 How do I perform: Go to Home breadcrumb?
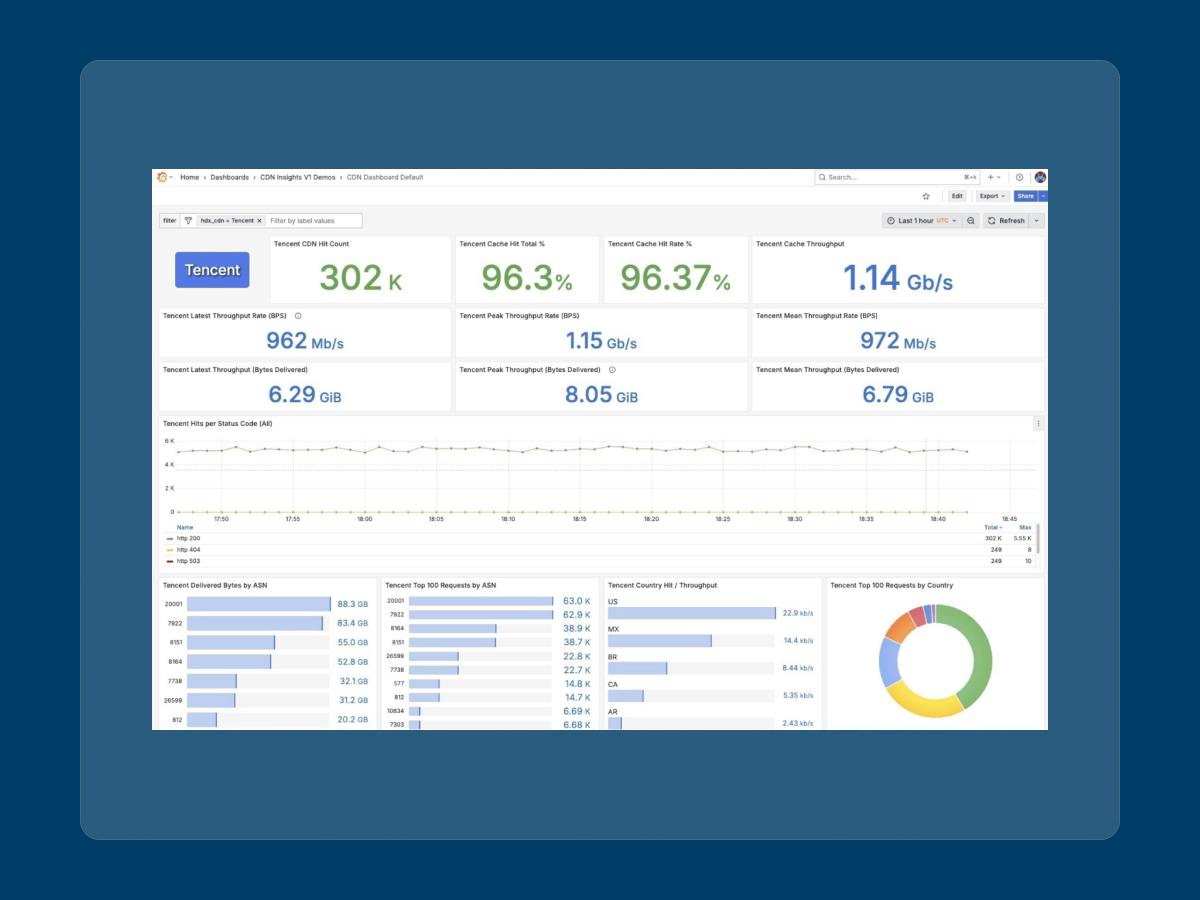pos(189,177)
